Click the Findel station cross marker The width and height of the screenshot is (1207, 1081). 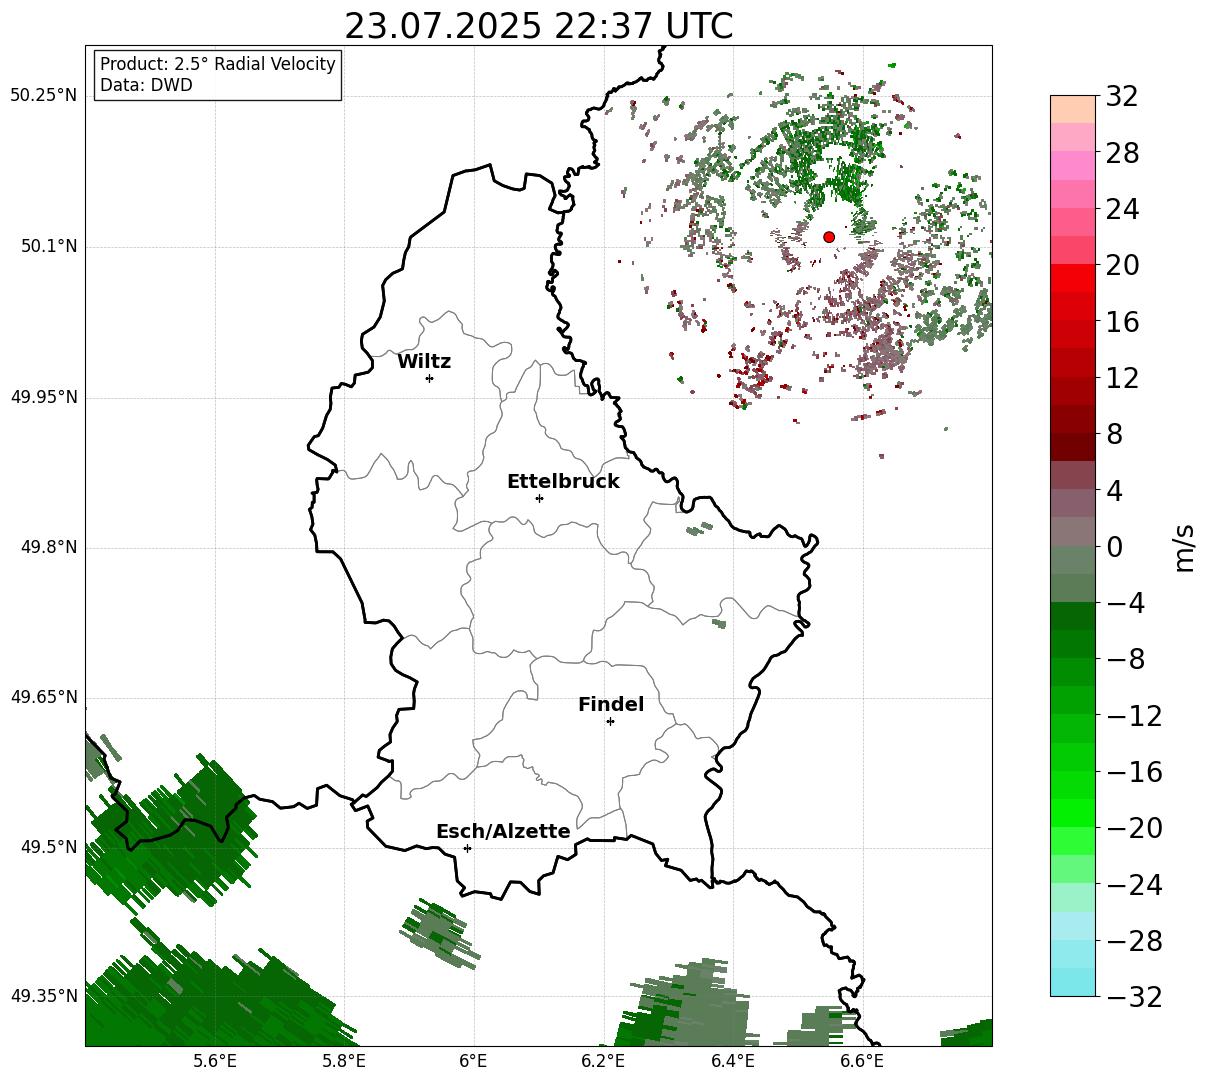(x=610, y=721)
